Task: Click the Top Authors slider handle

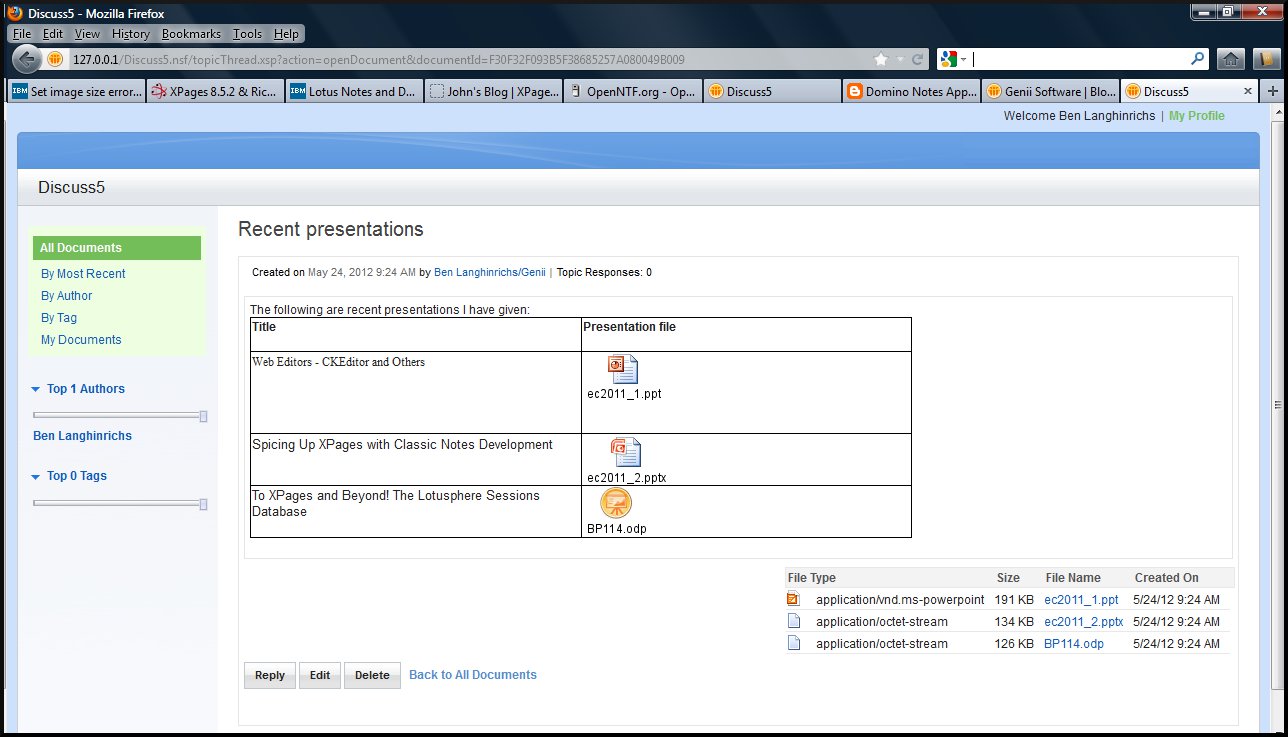Action: [203, 415]
